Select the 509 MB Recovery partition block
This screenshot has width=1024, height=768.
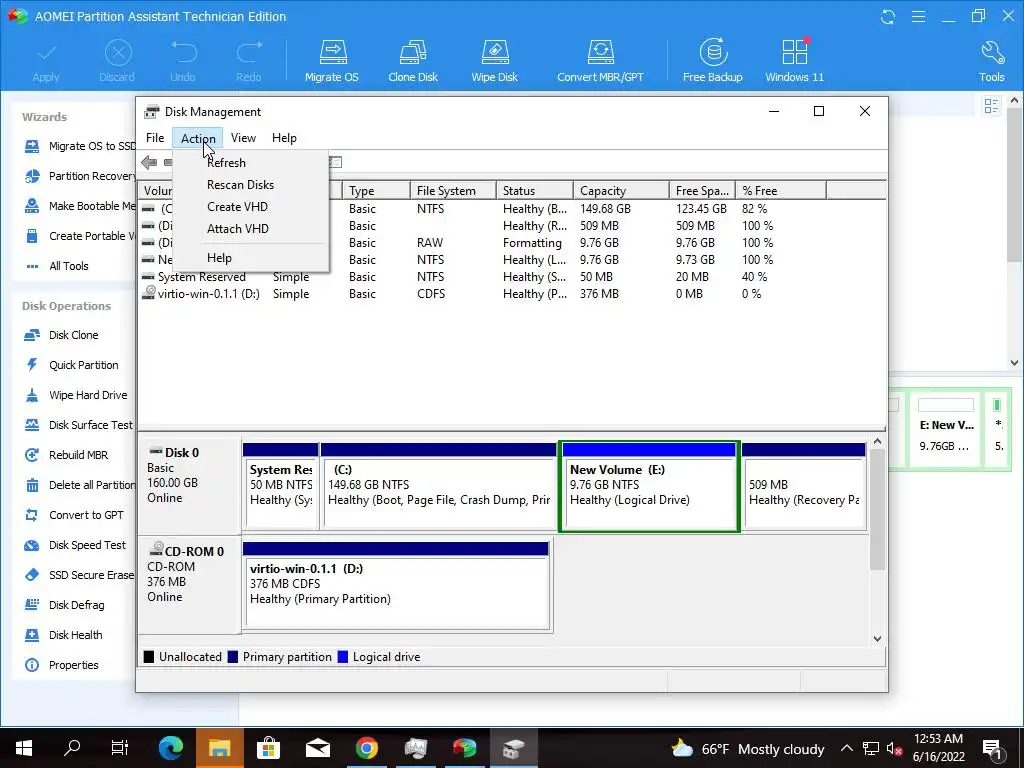tap(804, 486)
